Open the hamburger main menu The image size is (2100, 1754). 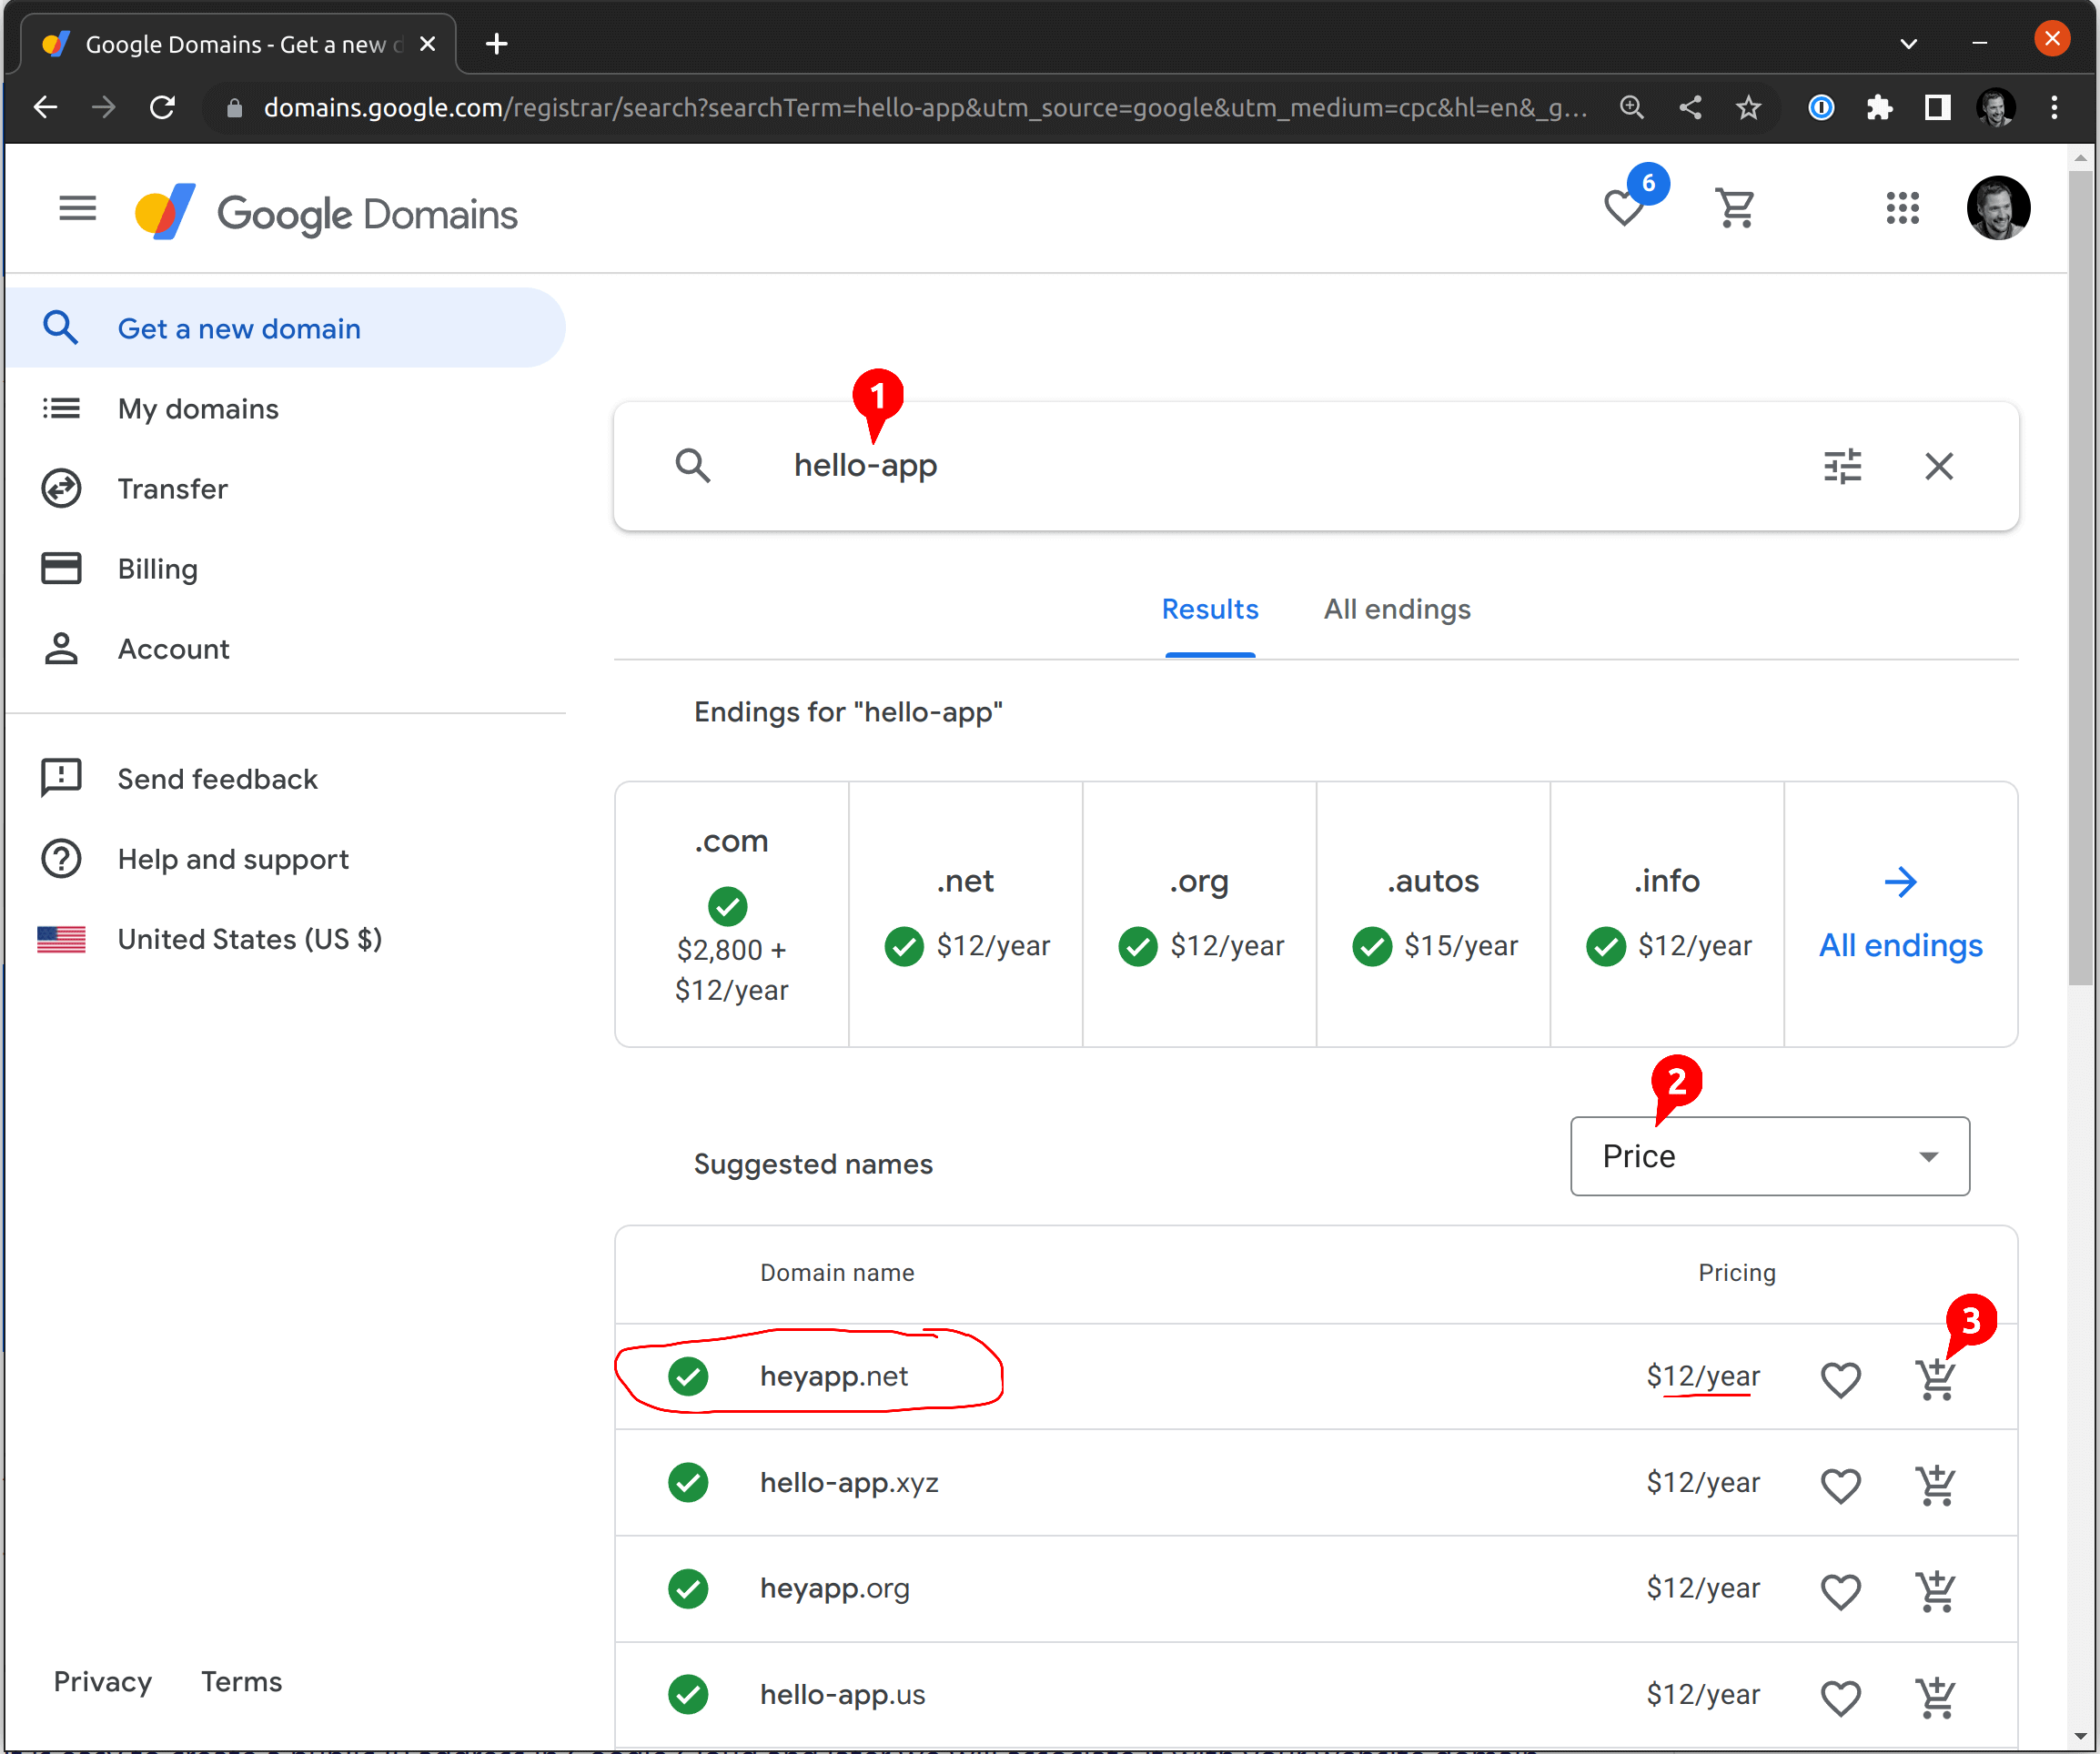(x=77, y=208)
